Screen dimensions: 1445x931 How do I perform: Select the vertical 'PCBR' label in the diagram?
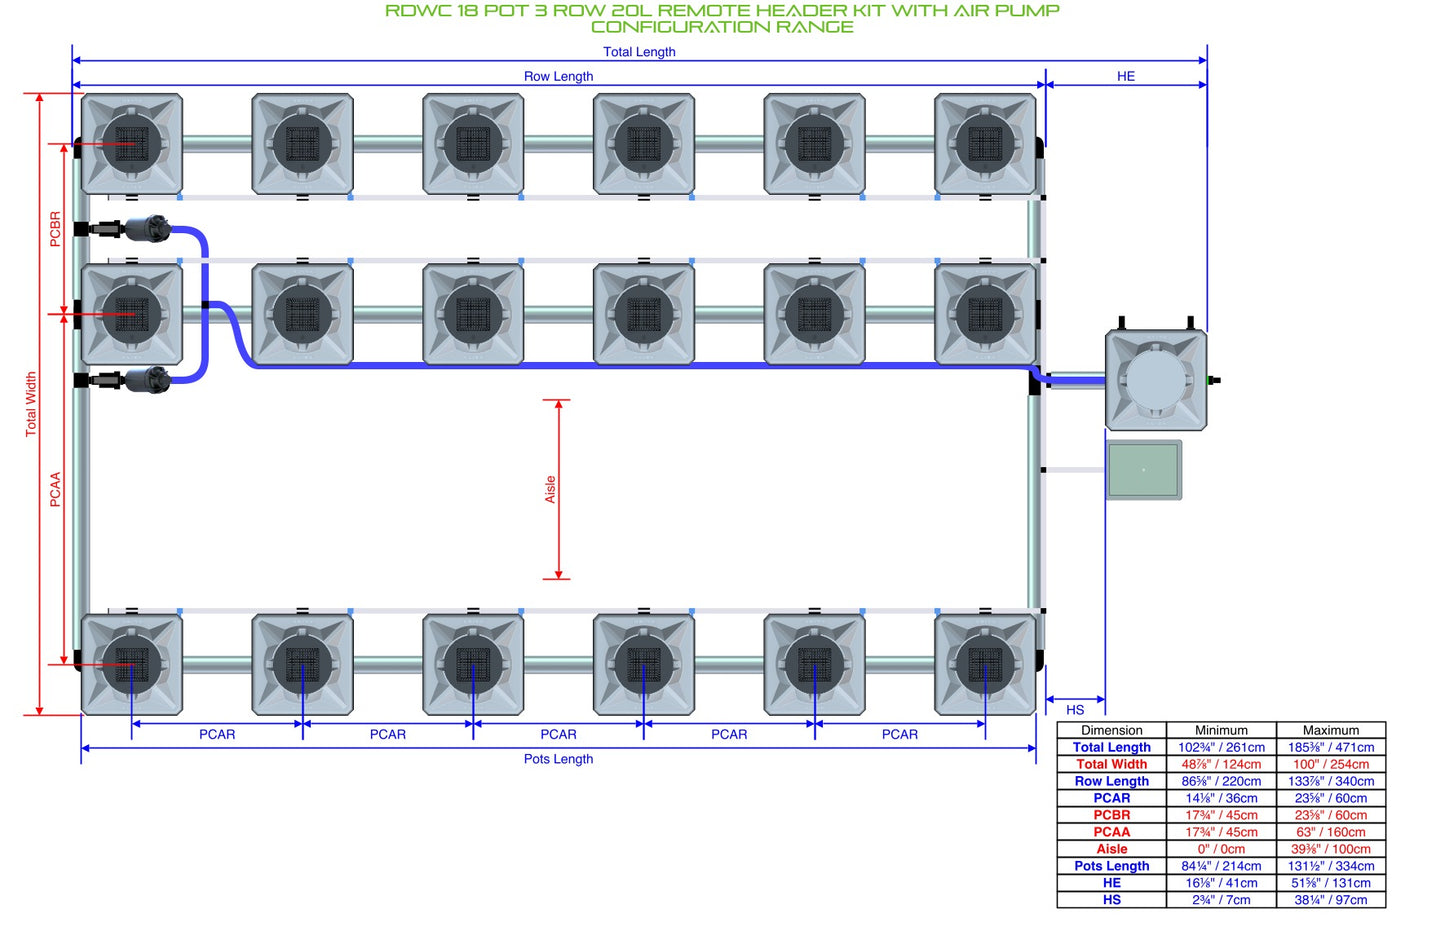click(x=56, y=229)
